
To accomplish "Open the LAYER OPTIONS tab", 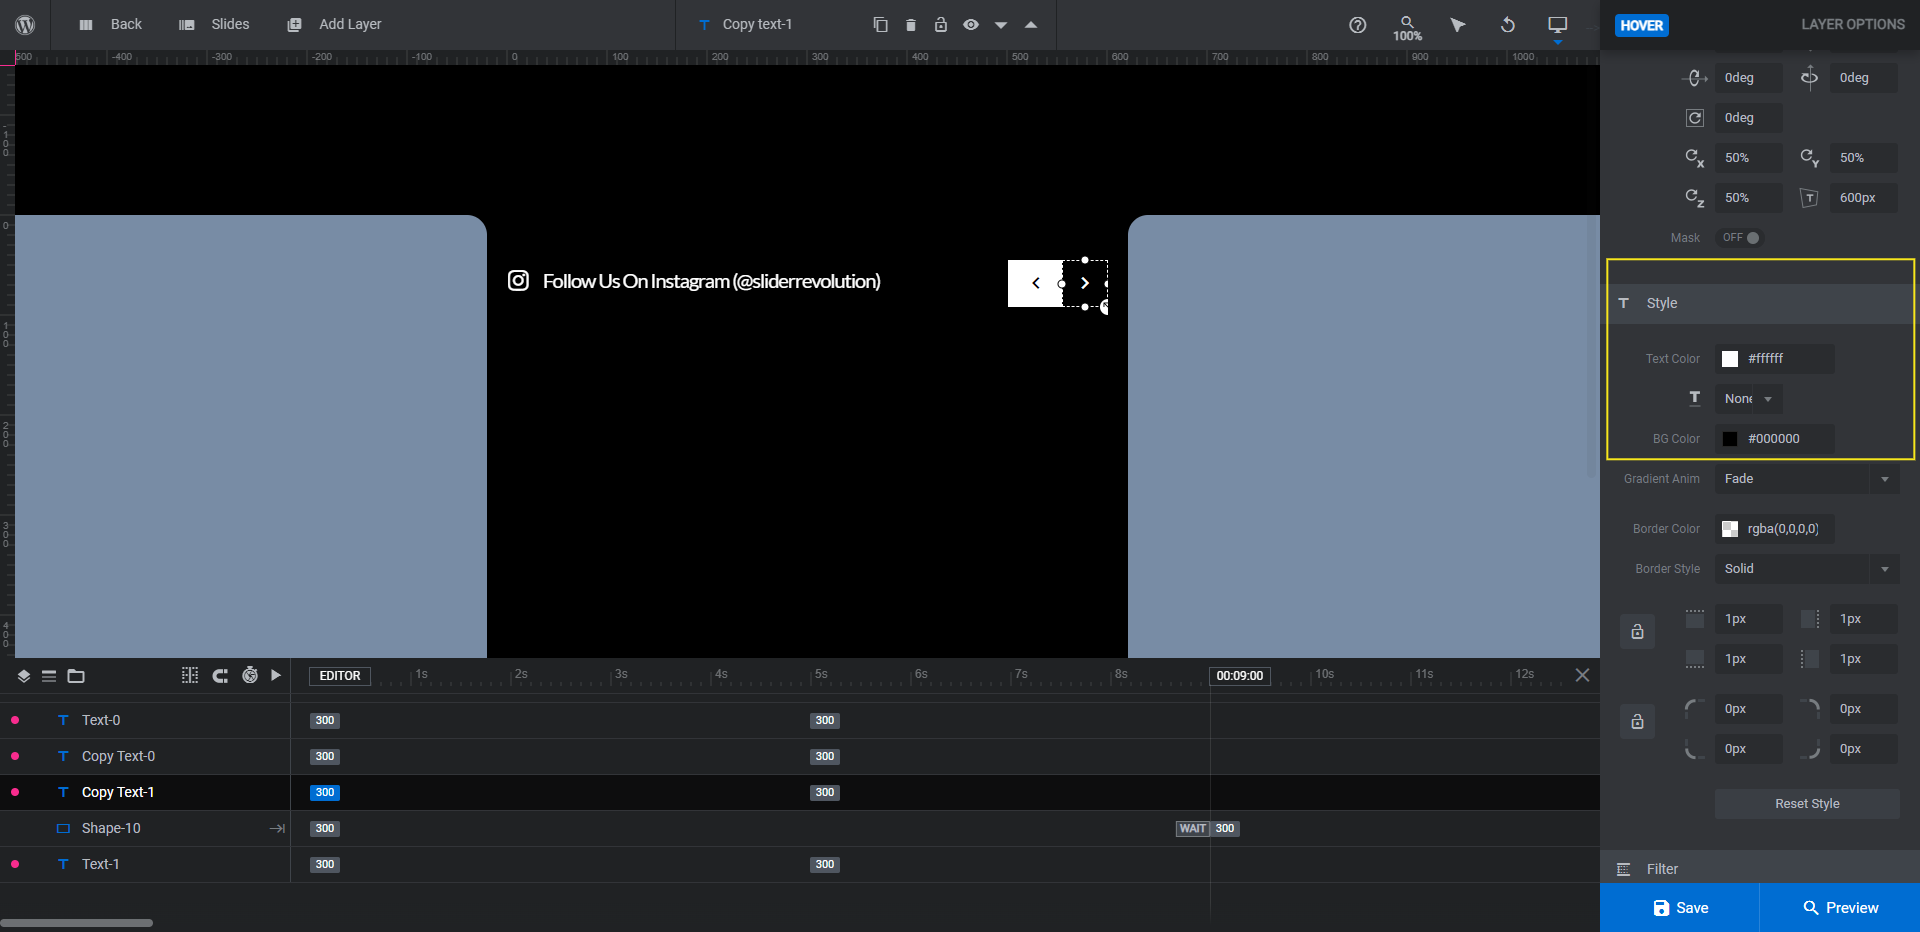I will (x=1852, y=24).
